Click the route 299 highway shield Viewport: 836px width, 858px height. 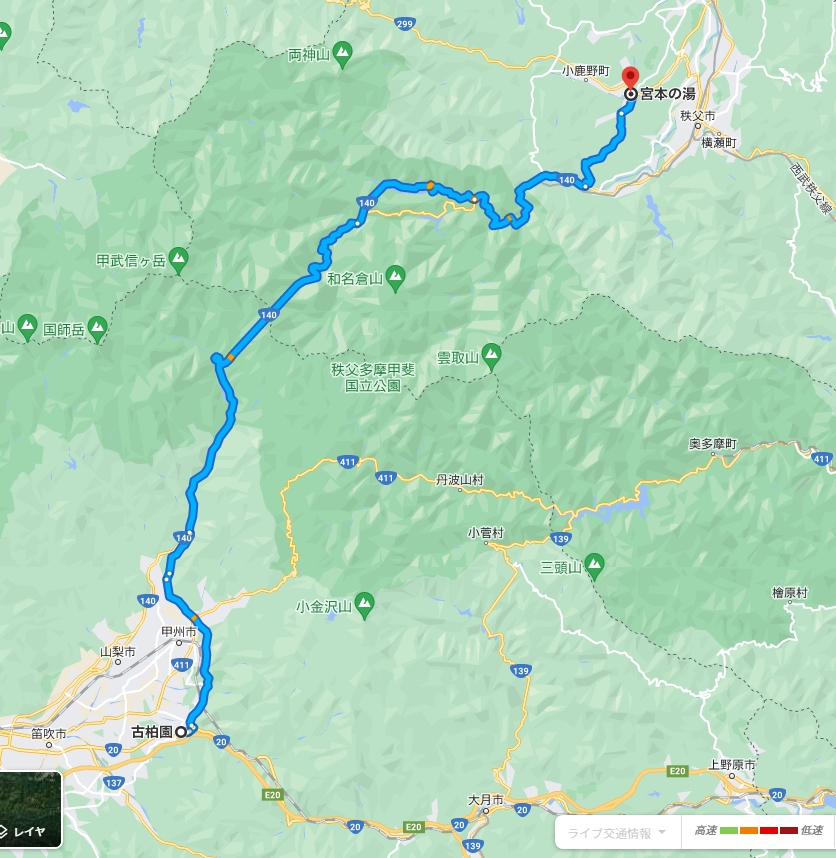tap(404, 24)
